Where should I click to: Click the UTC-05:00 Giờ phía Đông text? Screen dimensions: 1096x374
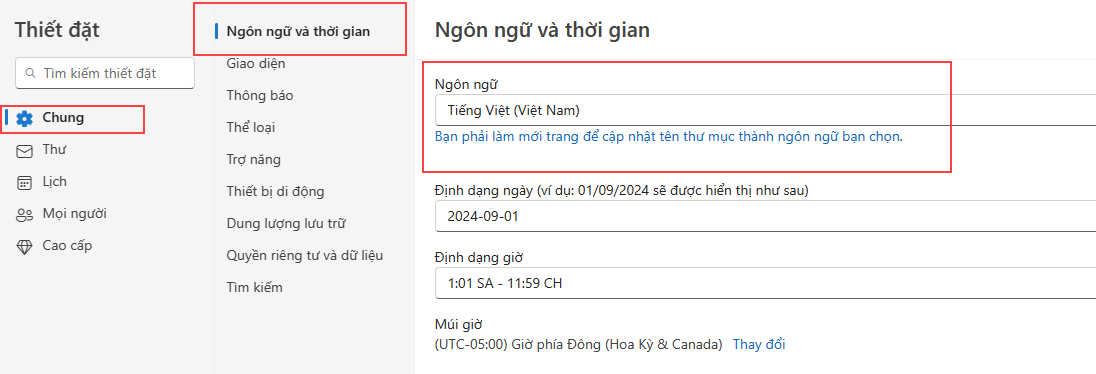578,345
